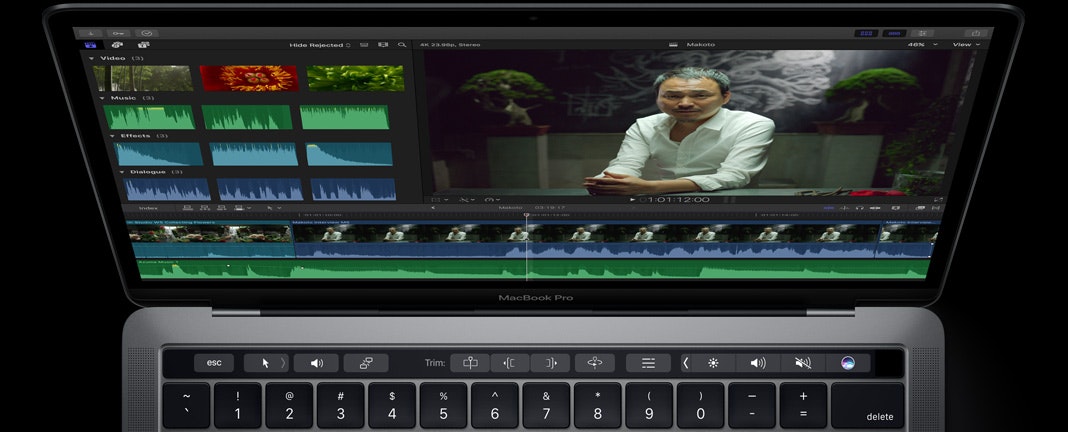Click the timeline playhead marker

coord(526,215)
